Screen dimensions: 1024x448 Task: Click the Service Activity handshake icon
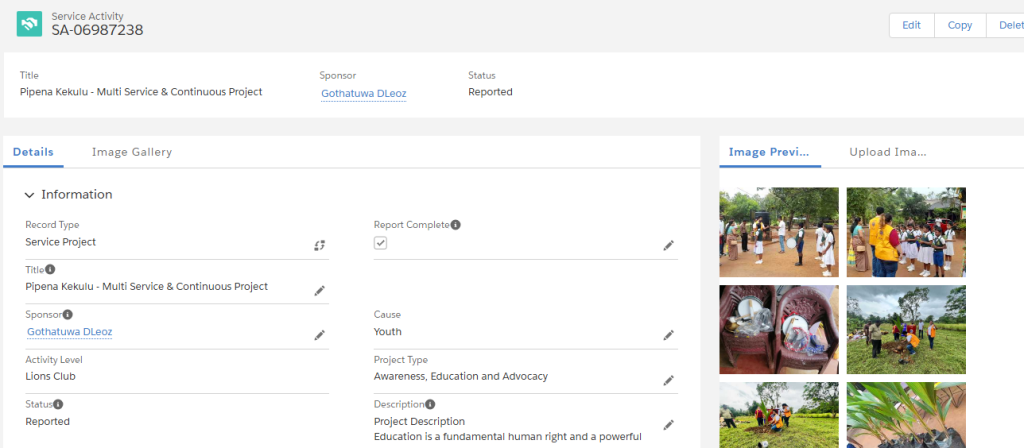29,24
